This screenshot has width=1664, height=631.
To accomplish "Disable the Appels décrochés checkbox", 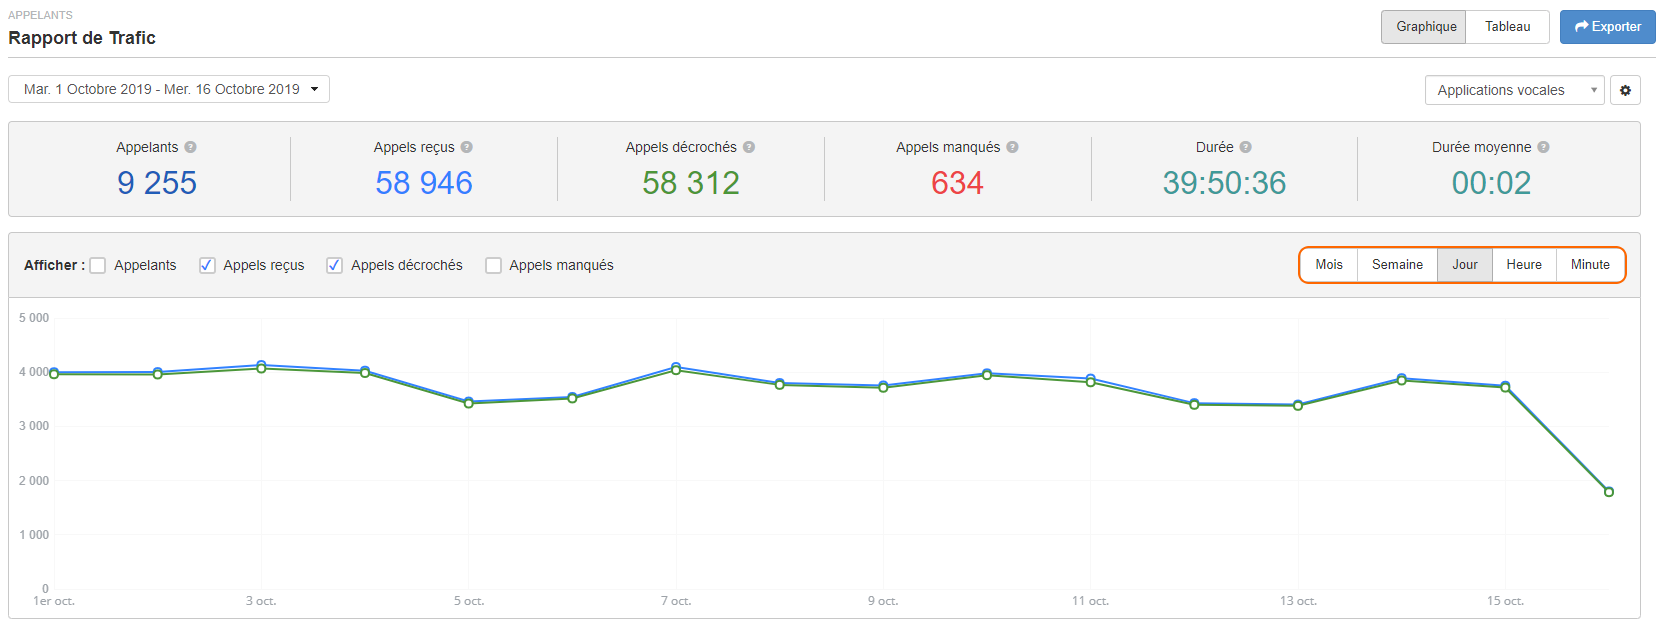I will (335, 265).
